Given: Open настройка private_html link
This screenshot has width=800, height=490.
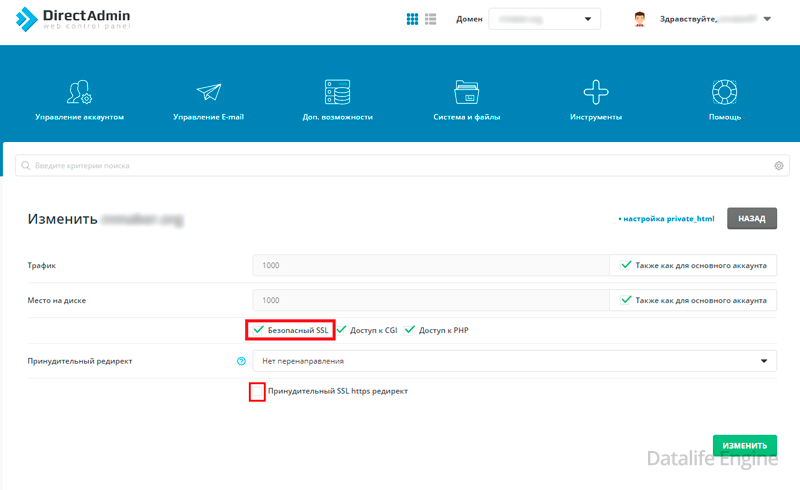Looking at the screenshot, I should point(668,218).
